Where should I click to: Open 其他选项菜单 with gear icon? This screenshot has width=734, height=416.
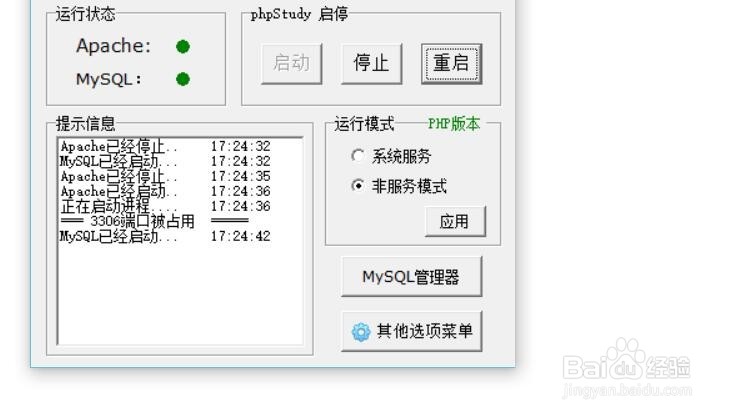coord(411,331)
